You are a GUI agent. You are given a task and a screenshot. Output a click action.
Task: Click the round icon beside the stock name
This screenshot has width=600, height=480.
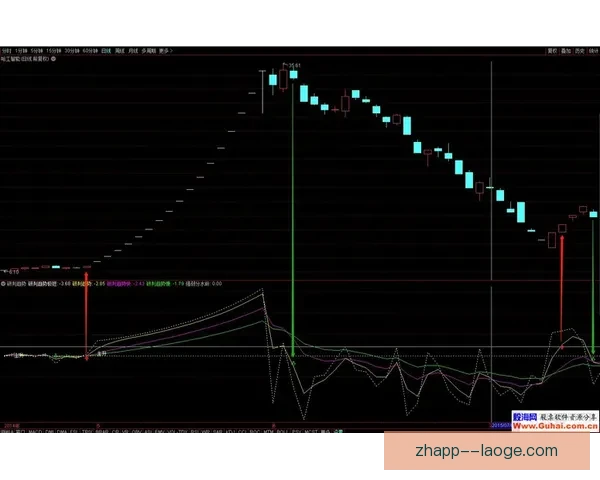[x=54, y=59]
